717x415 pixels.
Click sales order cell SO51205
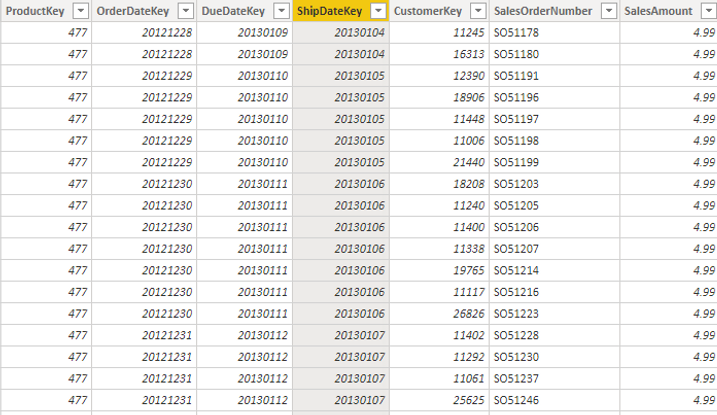coord(554,206)
